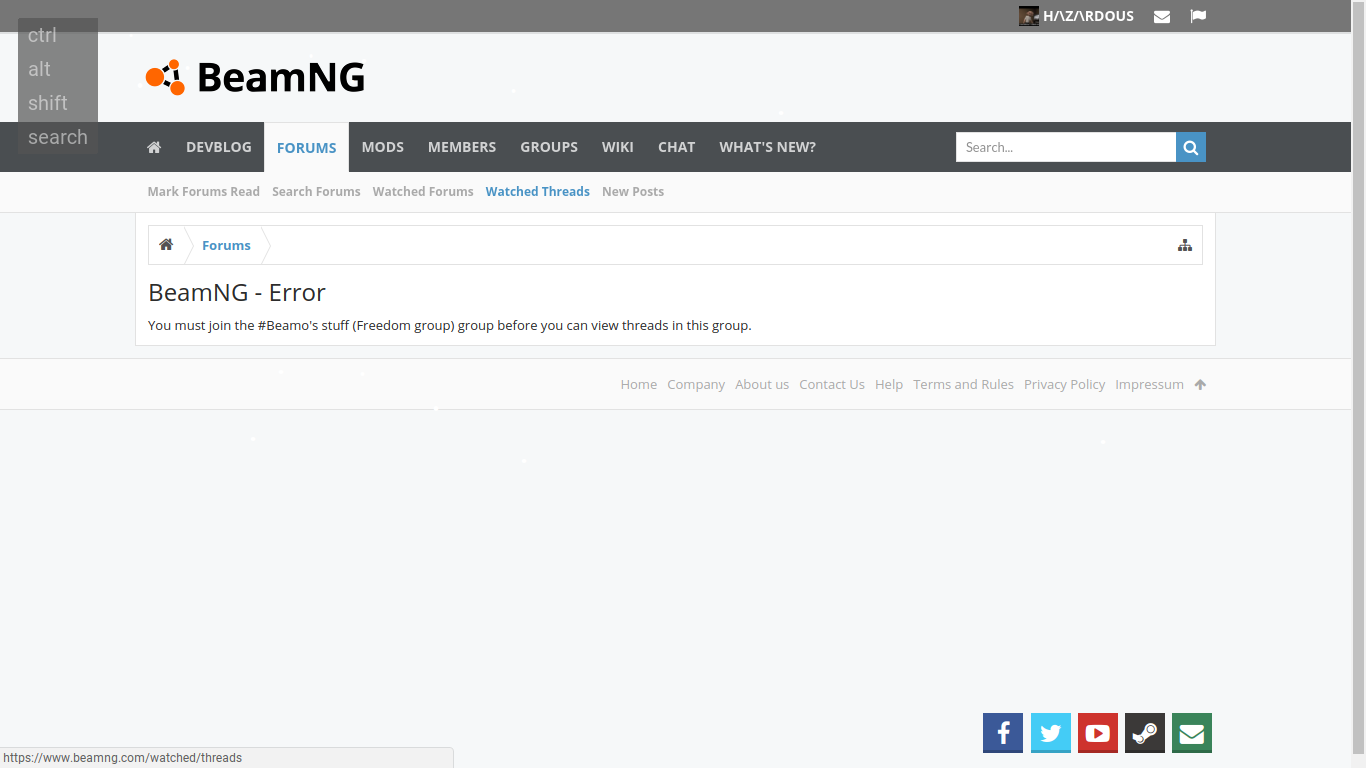This screenshot has width=1366, height=768.
Task: Open the About us footer link
Action: 762,384
